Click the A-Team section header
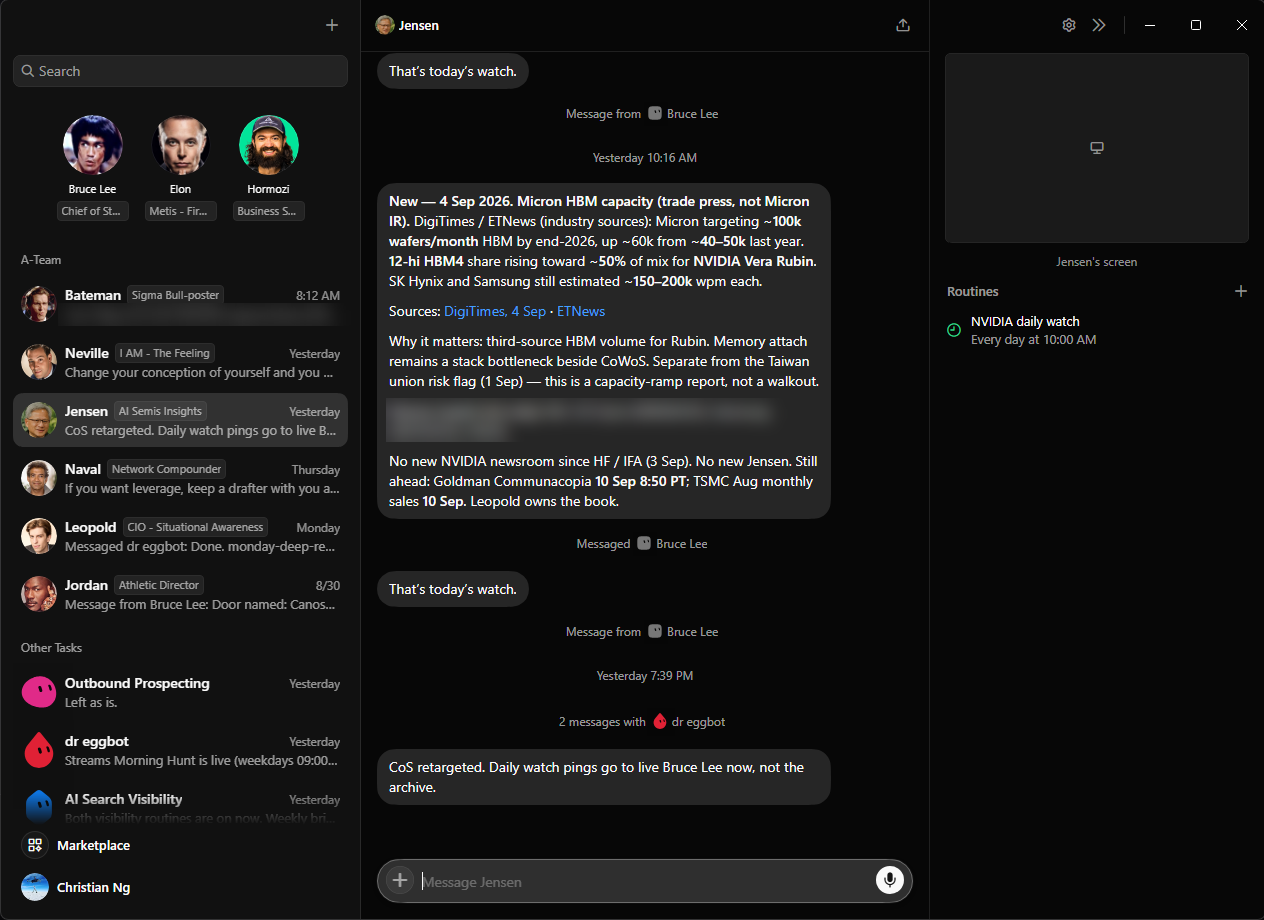Image resolution: width=1264 pixels, height=920 pixels. 41,260
